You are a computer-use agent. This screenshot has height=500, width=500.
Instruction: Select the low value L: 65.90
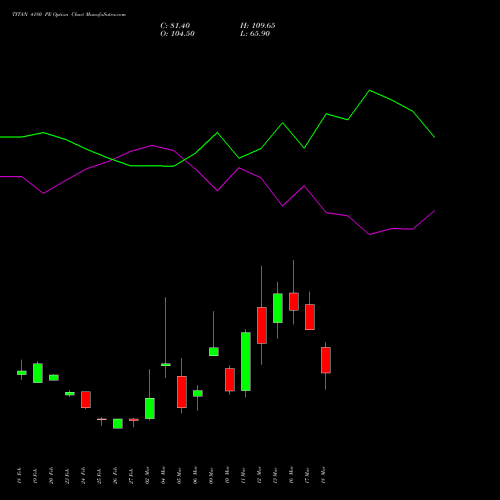[x=255, y=34]
